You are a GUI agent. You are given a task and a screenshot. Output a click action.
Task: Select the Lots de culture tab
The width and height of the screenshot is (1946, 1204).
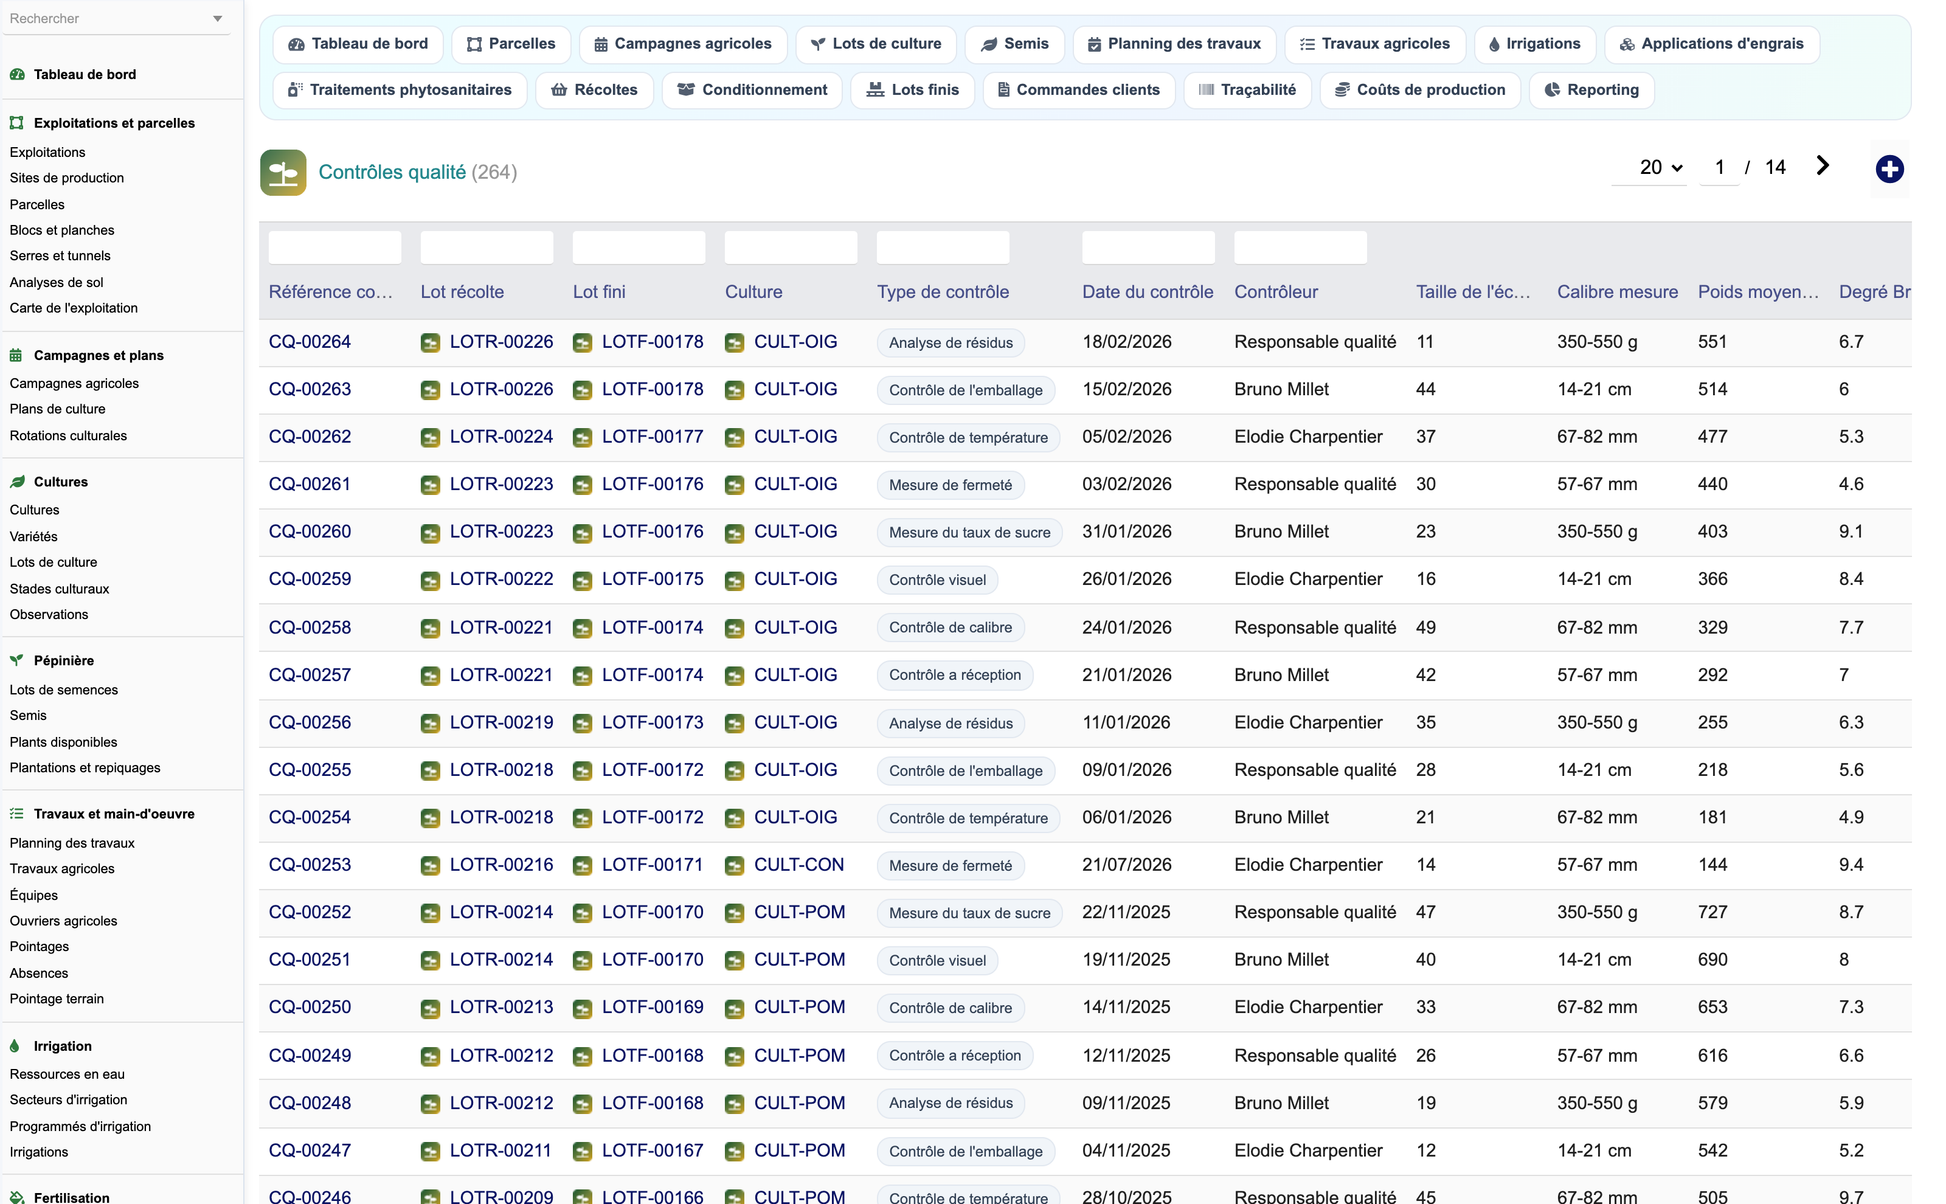coord(876,44)
